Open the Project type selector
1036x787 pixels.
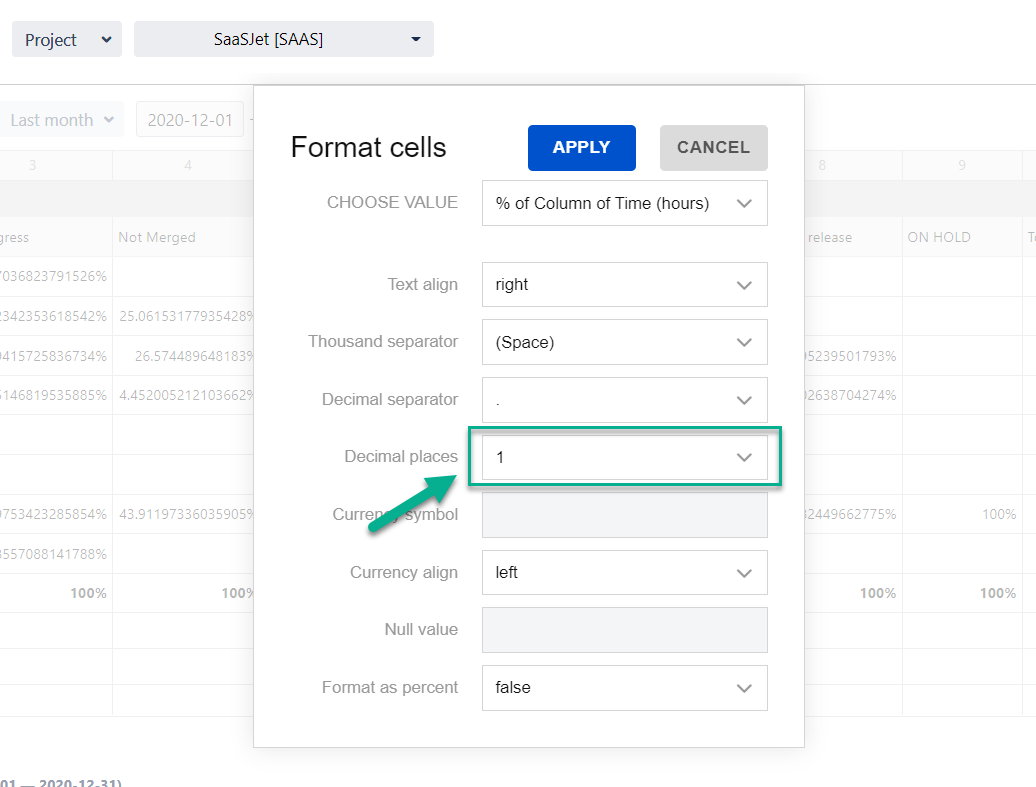click(67, 40)
